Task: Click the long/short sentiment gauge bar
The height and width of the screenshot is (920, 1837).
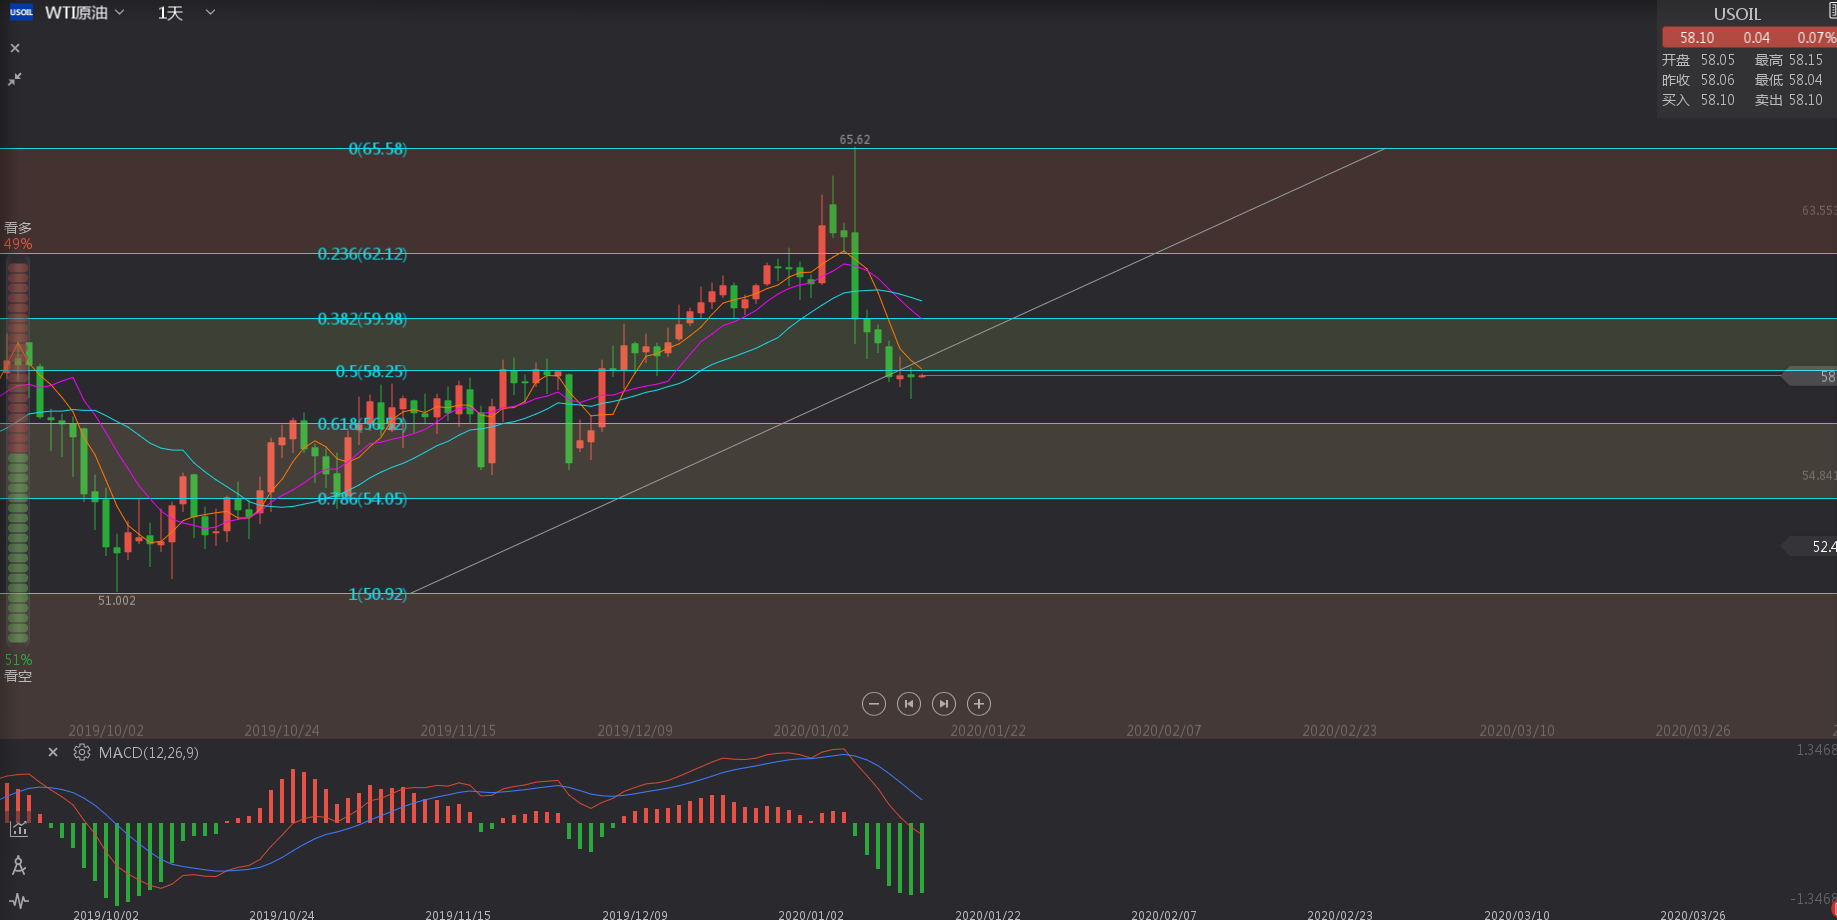Action: coord(18,450)
